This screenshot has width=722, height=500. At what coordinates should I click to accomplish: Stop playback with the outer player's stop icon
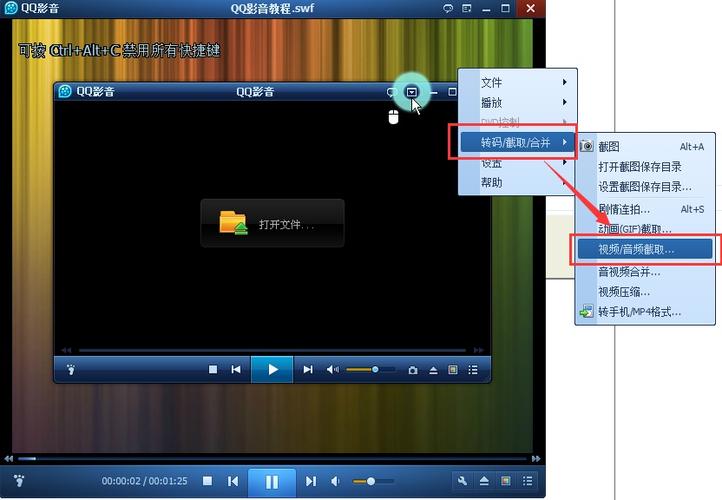coord(208,481)
